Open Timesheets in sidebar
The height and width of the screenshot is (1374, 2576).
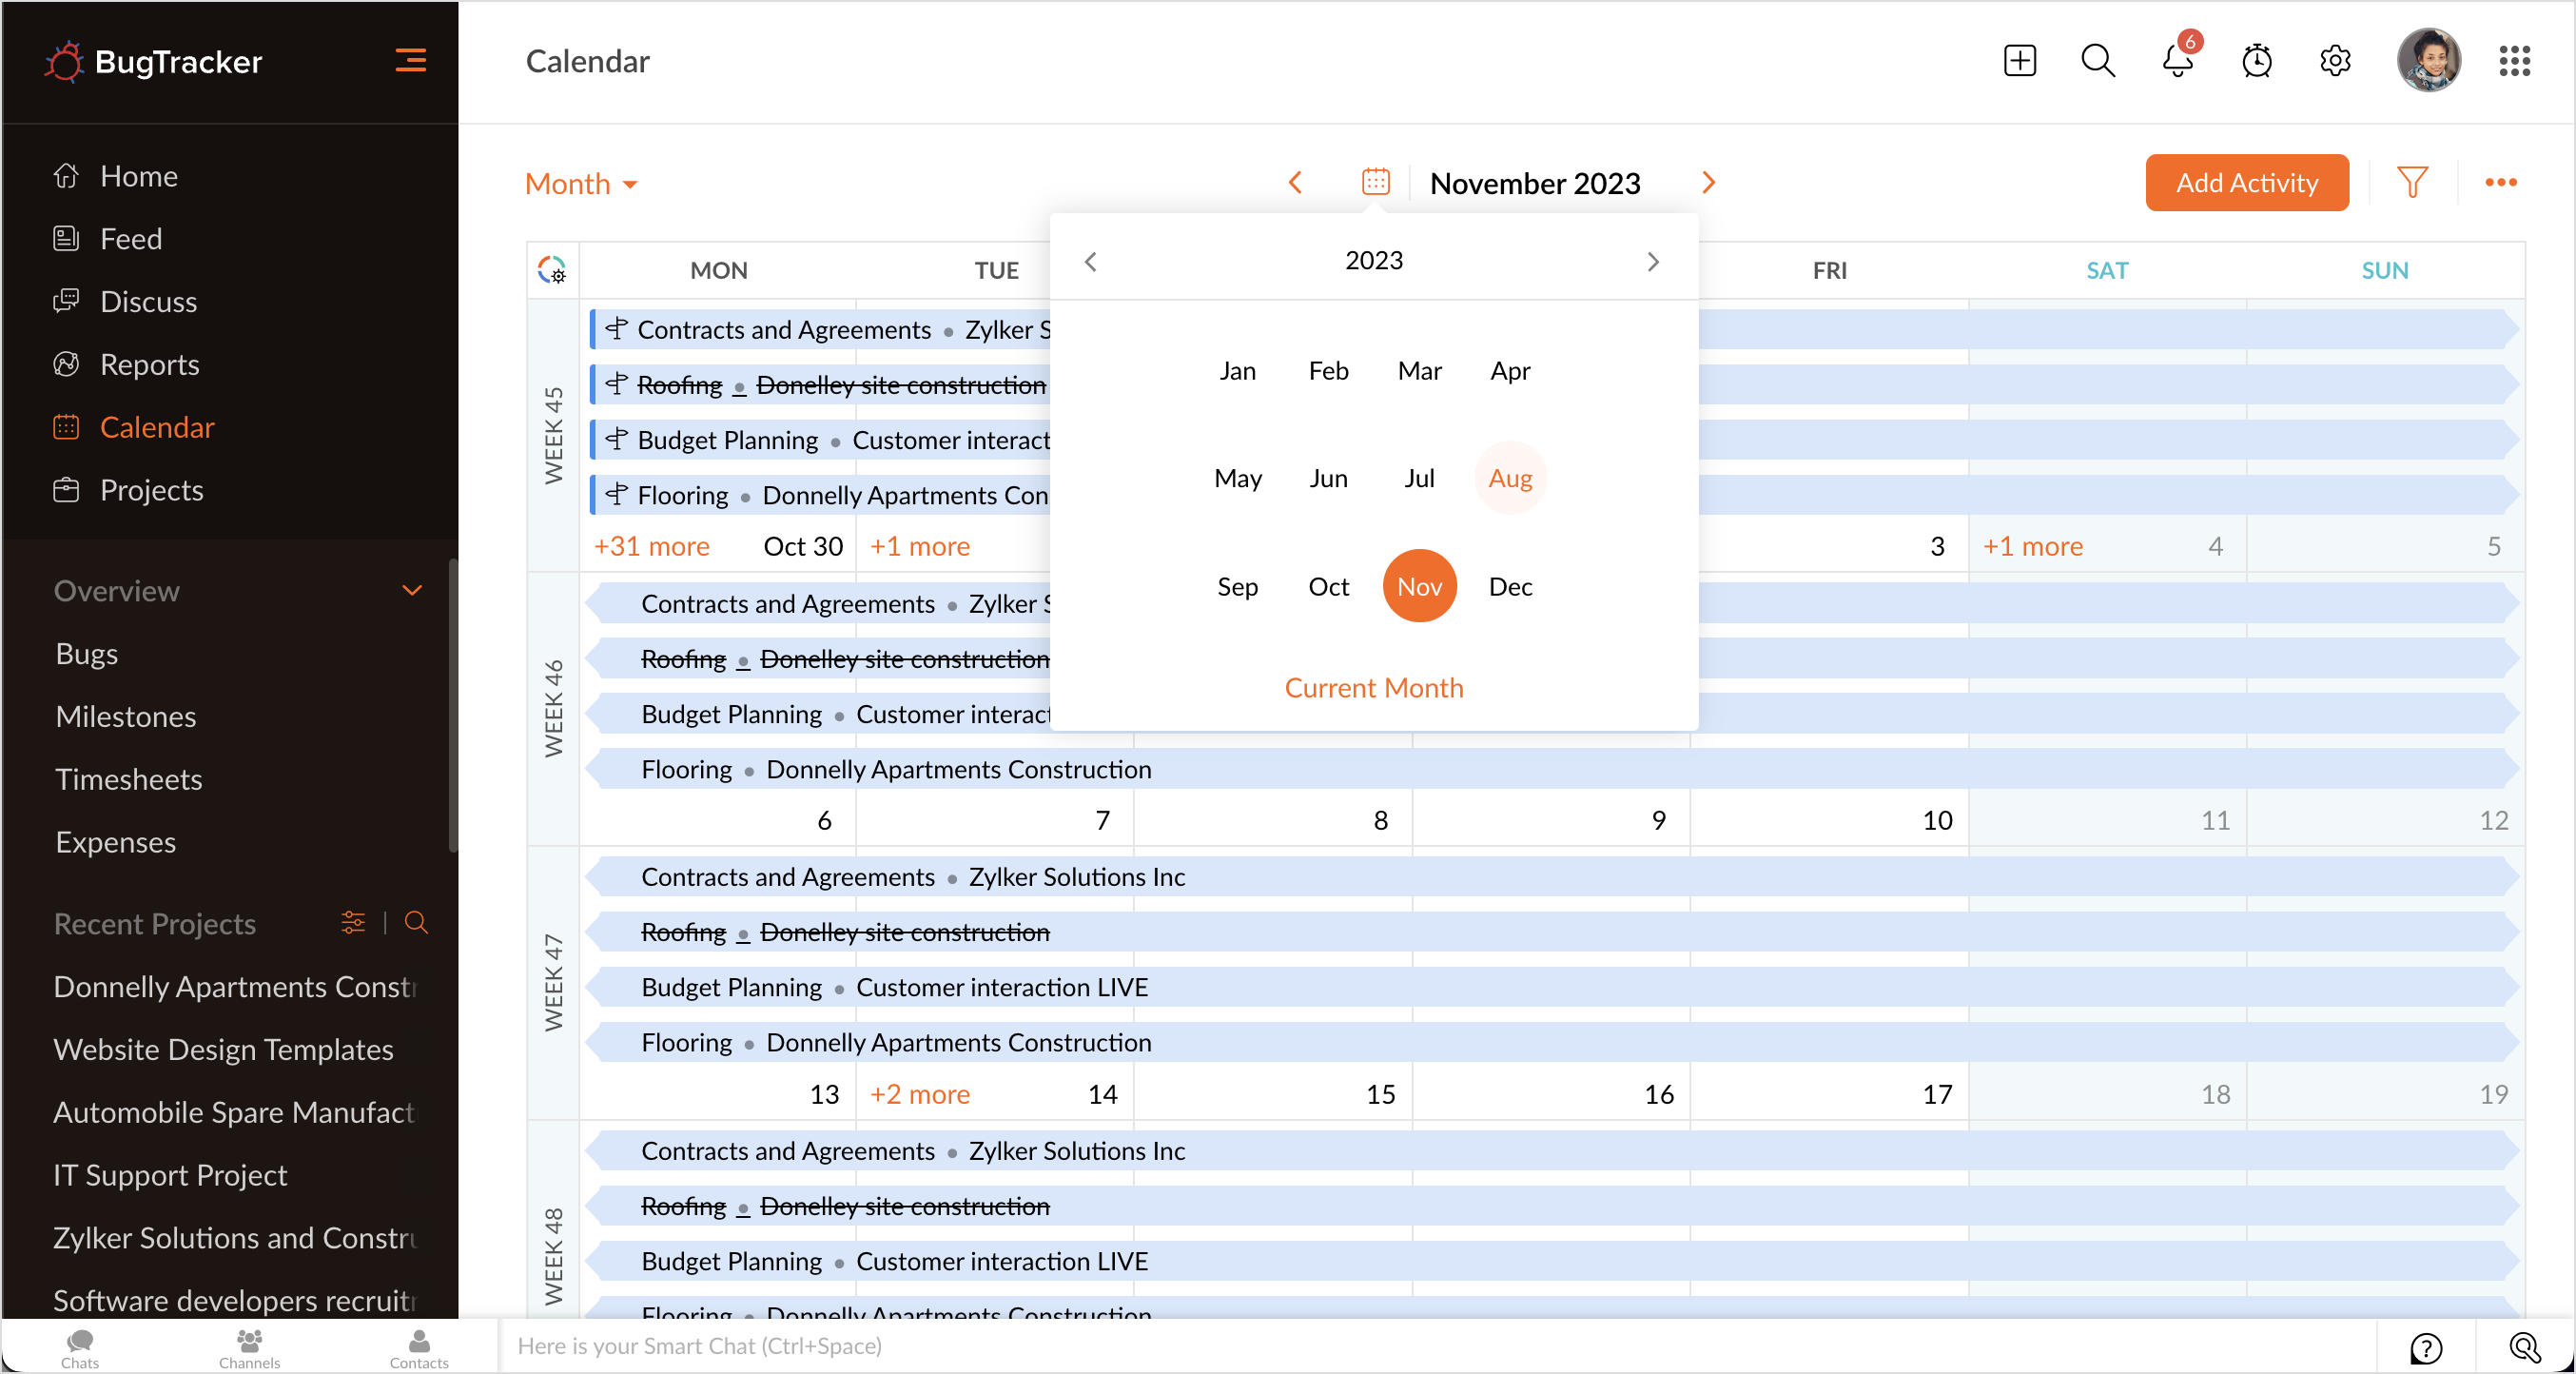128,779
